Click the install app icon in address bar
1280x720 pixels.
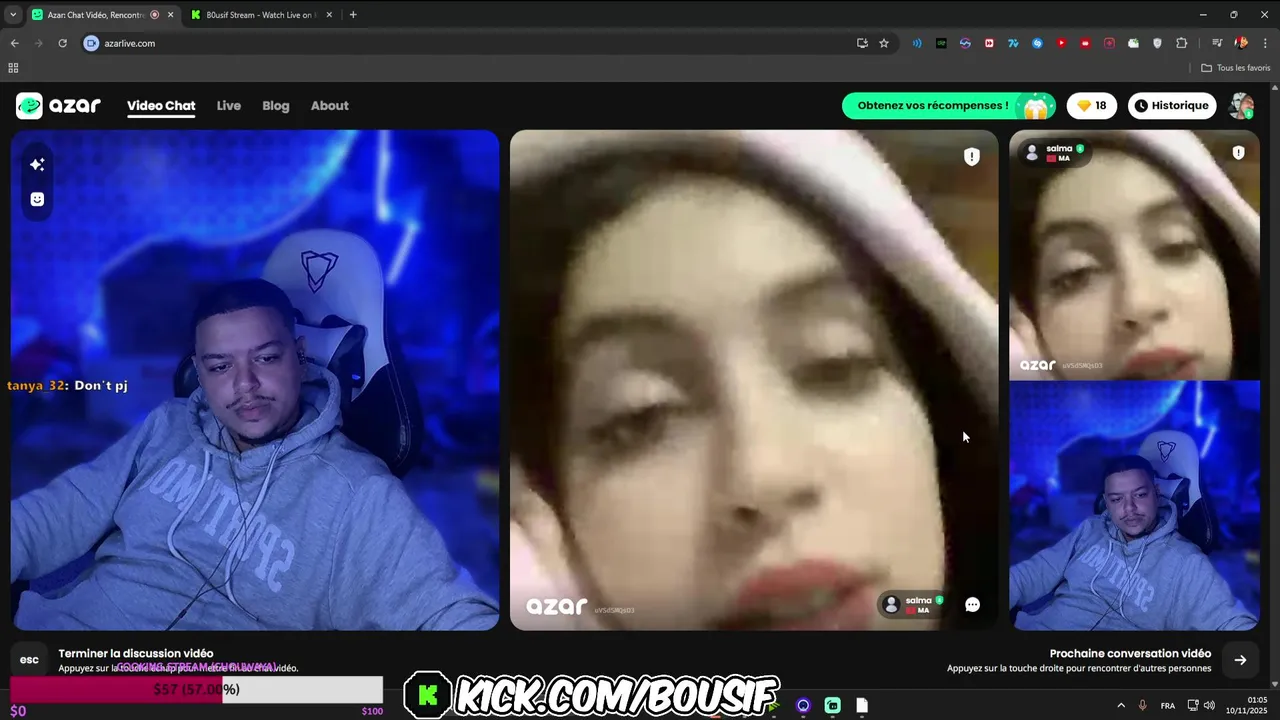point(862,43)
